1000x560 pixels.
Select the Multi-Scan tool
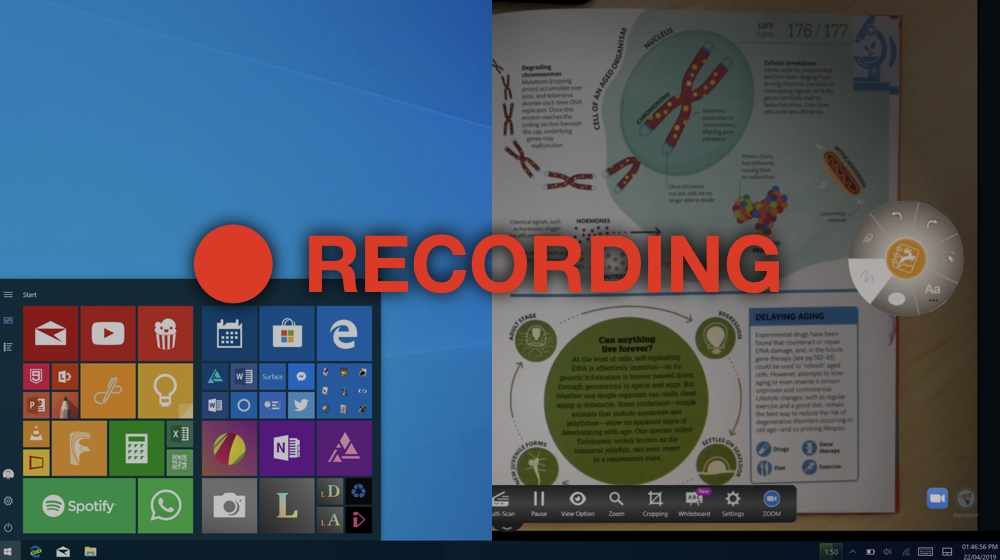501,501
